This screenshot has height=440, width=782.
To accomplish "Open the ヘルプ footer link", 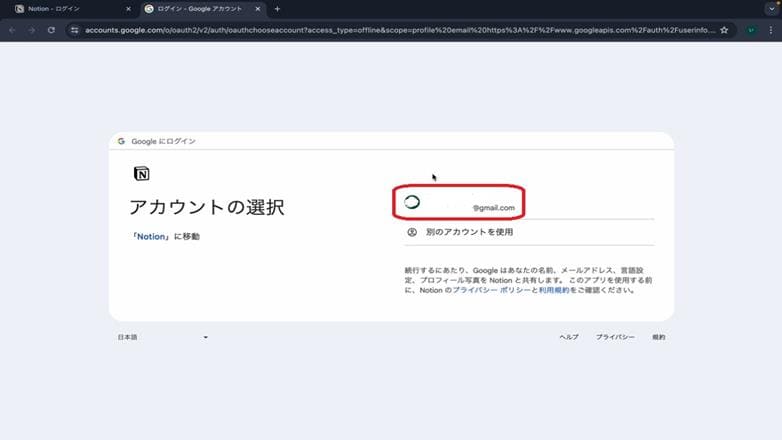I will (x=569, y=337).
